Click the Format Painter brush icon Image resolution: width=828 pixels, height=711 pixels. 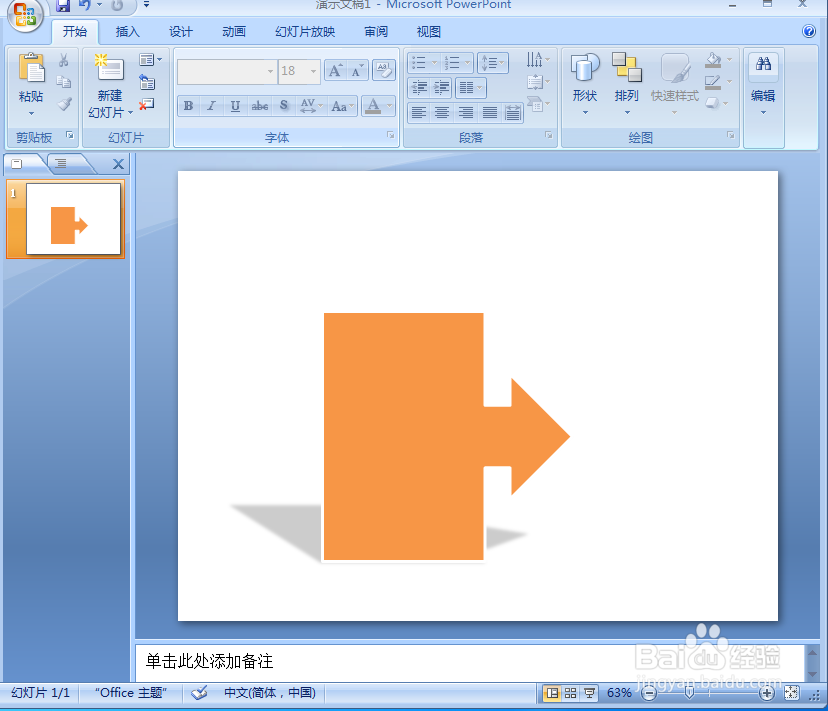(x=64, y=104)
